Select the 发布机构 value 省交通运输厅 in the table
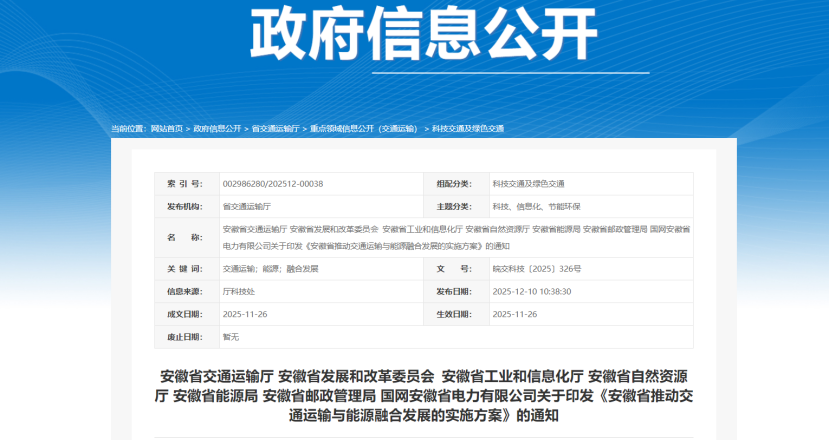The image size is (829, 441). click(246, 206)
